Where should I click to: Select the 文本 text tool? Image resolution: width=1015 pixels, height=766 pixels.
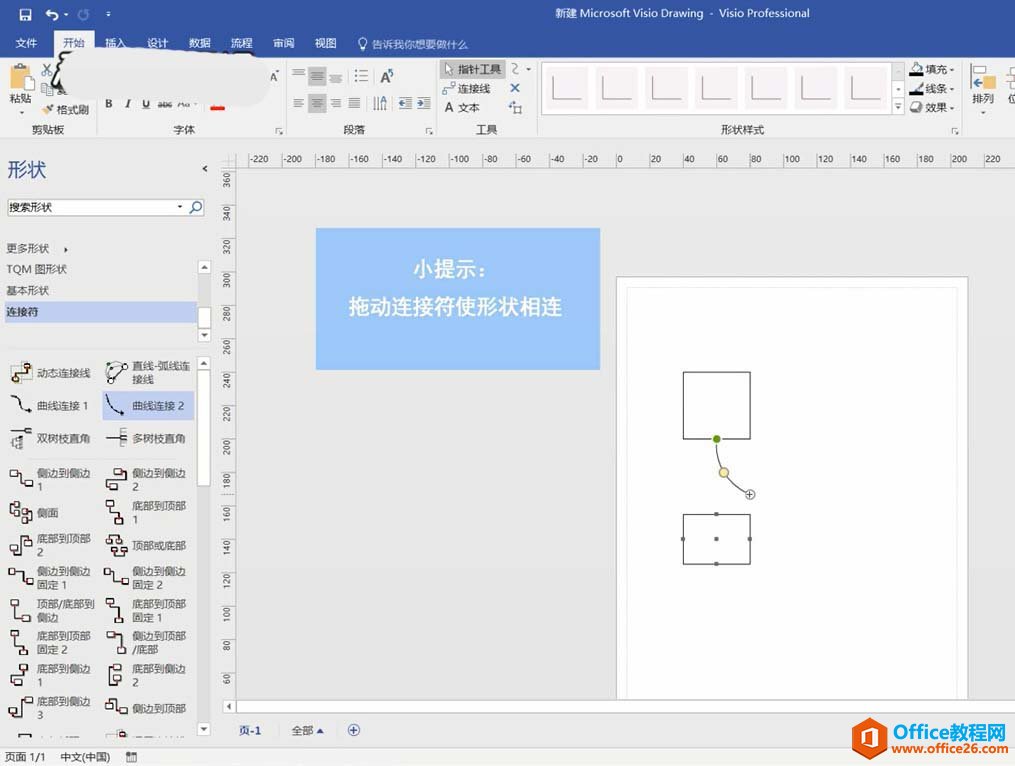462,108
